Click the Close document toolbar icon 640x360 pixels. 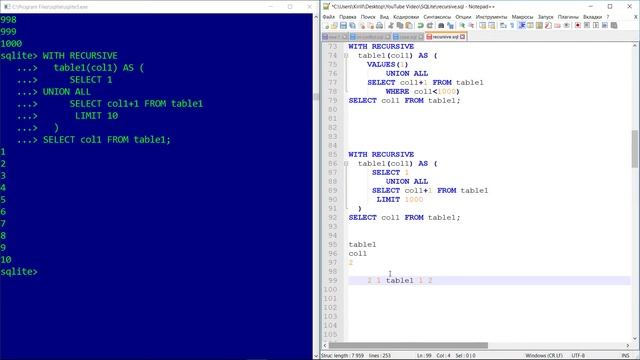(x=362, y=25)
